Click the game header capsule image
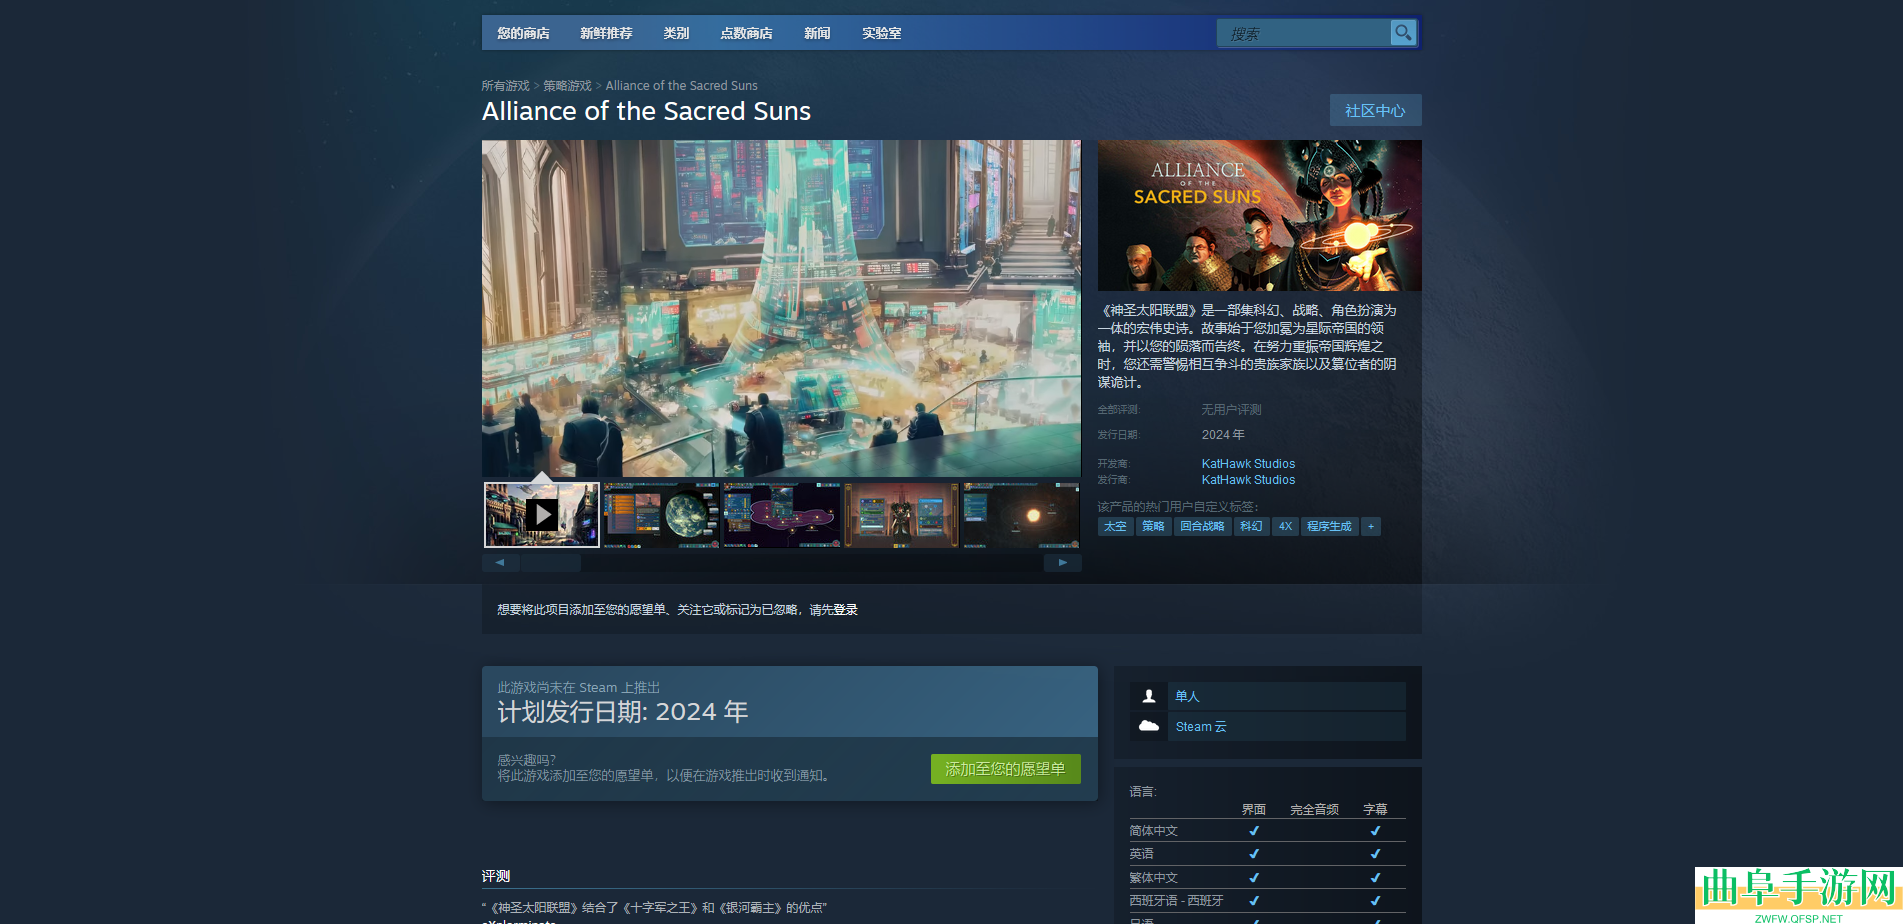 coord(1259,215)
